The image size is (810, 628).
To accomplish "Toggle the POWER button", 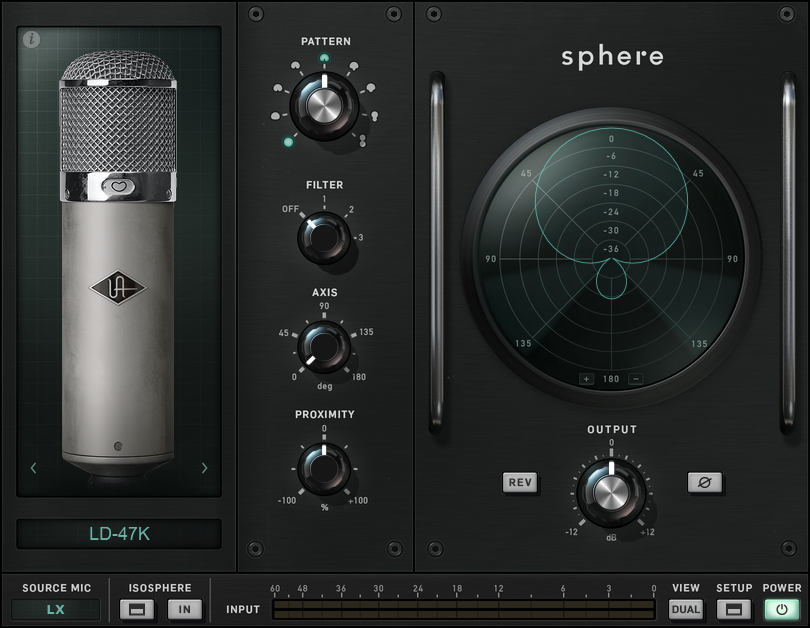I will [782, 609].
